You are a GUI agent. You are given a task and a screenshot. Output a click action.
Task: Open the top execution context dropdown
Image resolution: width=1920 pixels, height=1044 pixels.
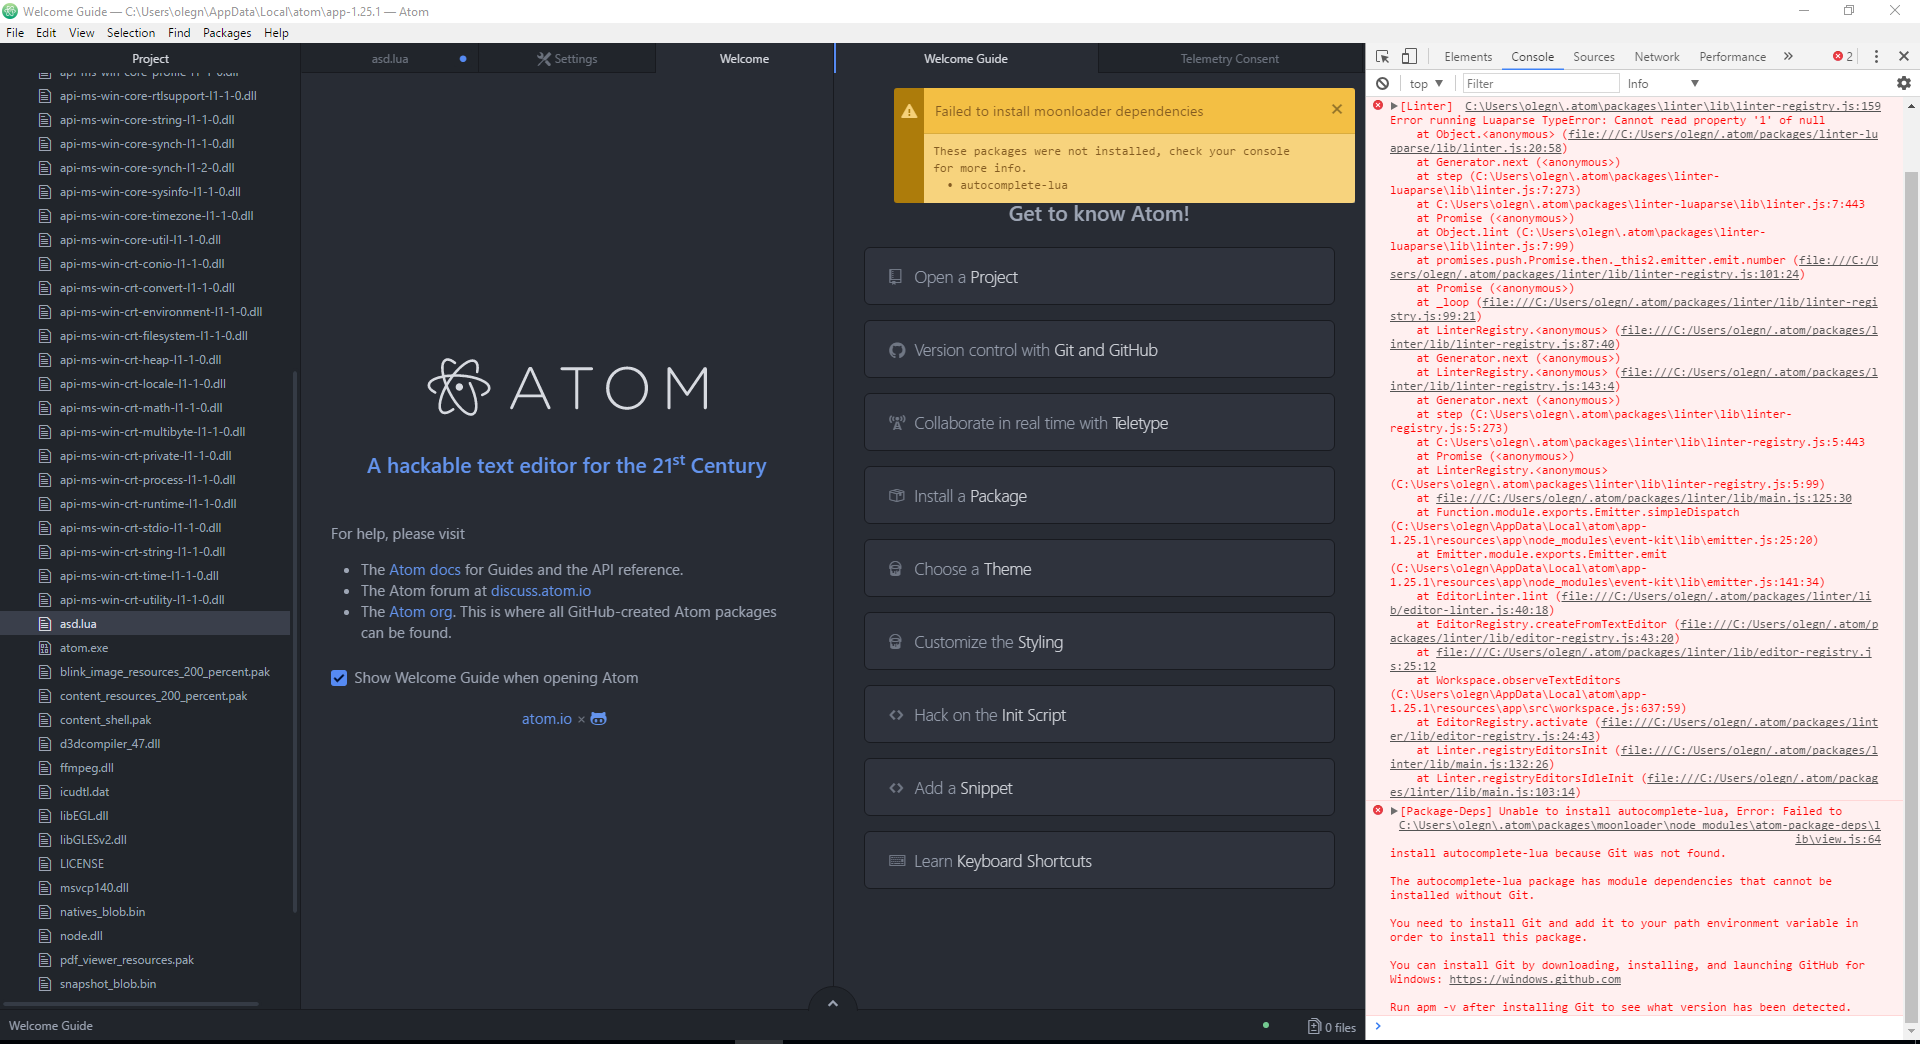[1427, 84]
